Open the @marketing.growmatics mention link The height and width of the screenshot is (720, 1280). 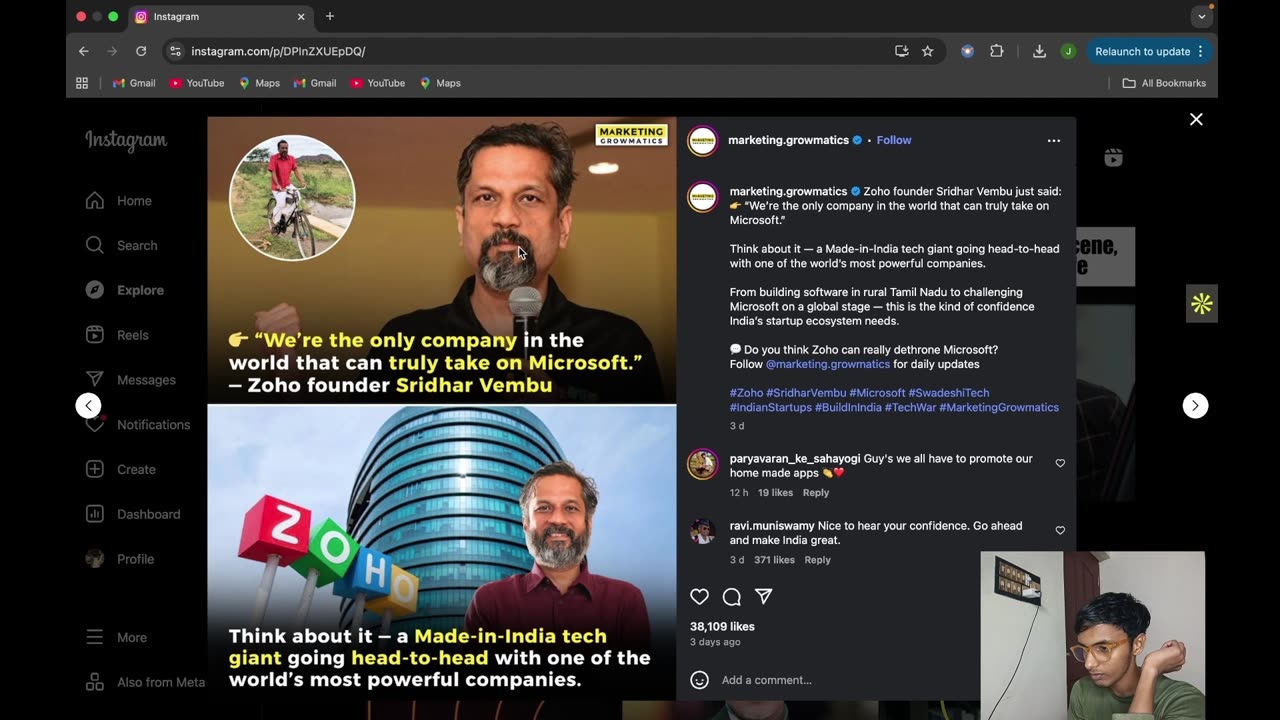(827, 364)
